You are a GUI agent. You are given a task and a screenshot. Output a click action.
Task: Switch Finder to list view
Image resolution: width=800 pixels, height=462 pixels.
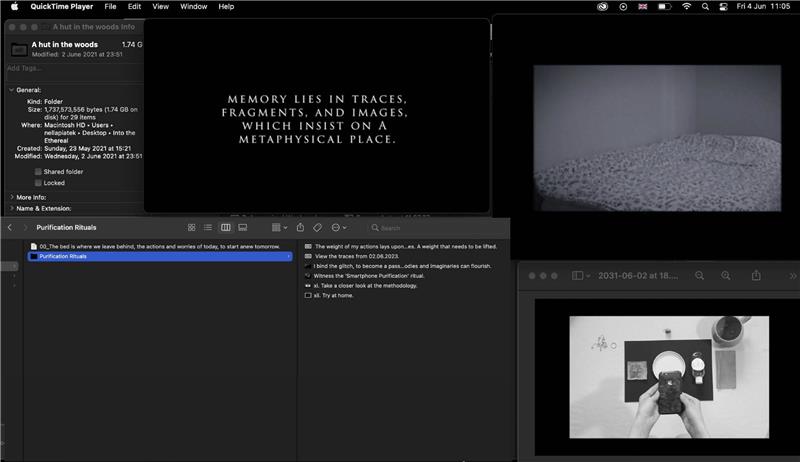click(208, 228)
